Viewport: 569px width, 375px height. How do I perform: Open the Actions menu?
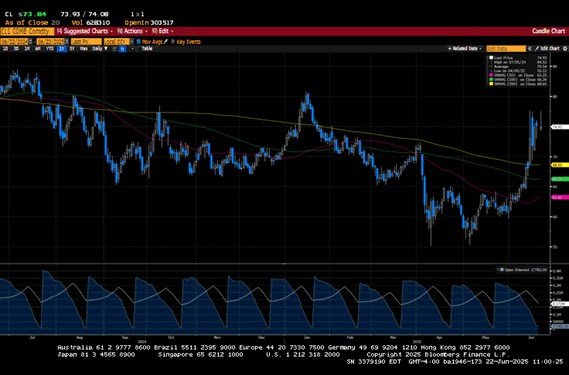pos(132,31)
